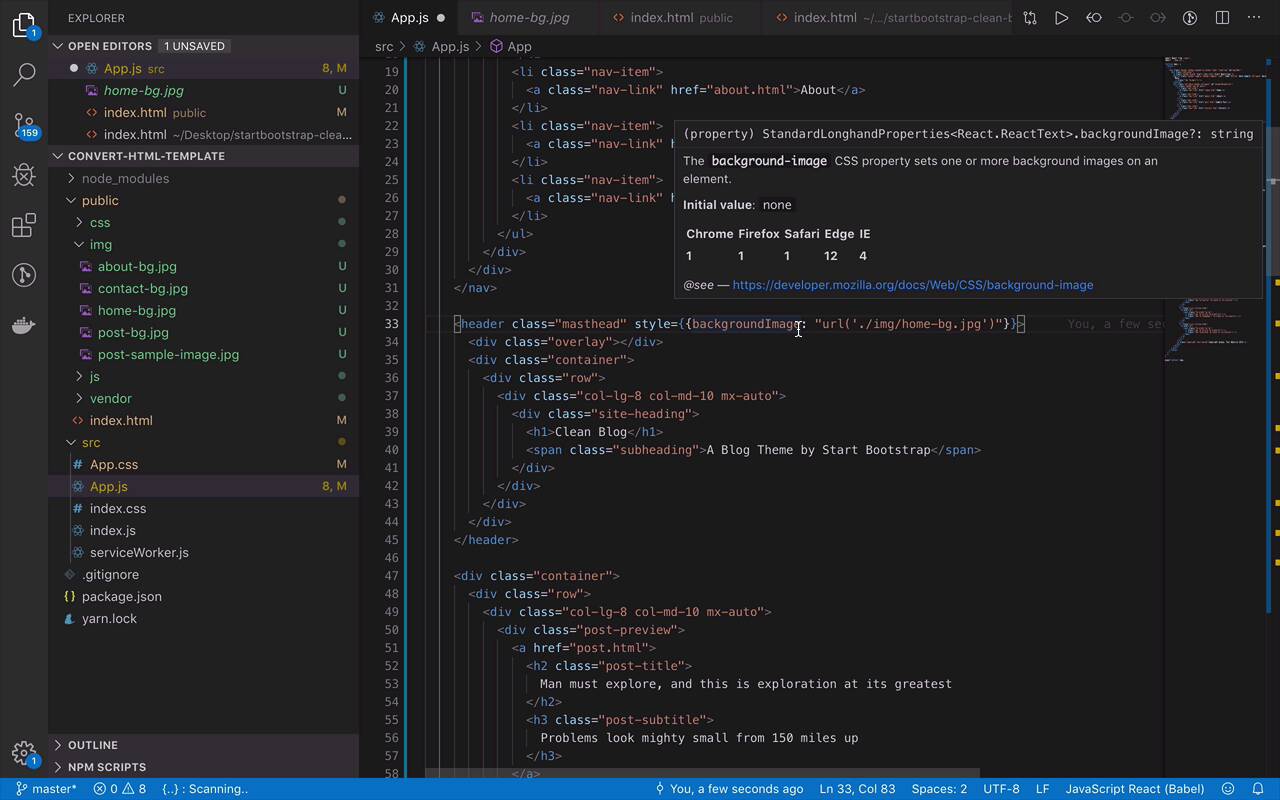Open the Extensions view
Viewport: 1280px width, 800px height.
(x=24, y=225)
